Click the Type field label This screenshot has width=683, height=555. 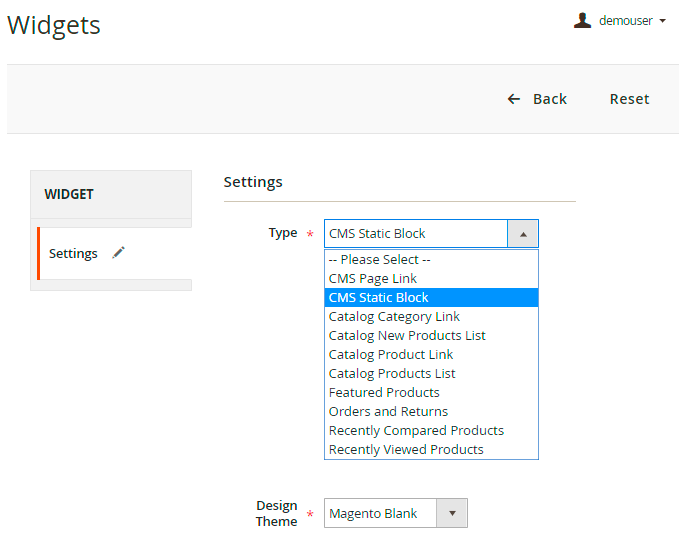(283, 233)
